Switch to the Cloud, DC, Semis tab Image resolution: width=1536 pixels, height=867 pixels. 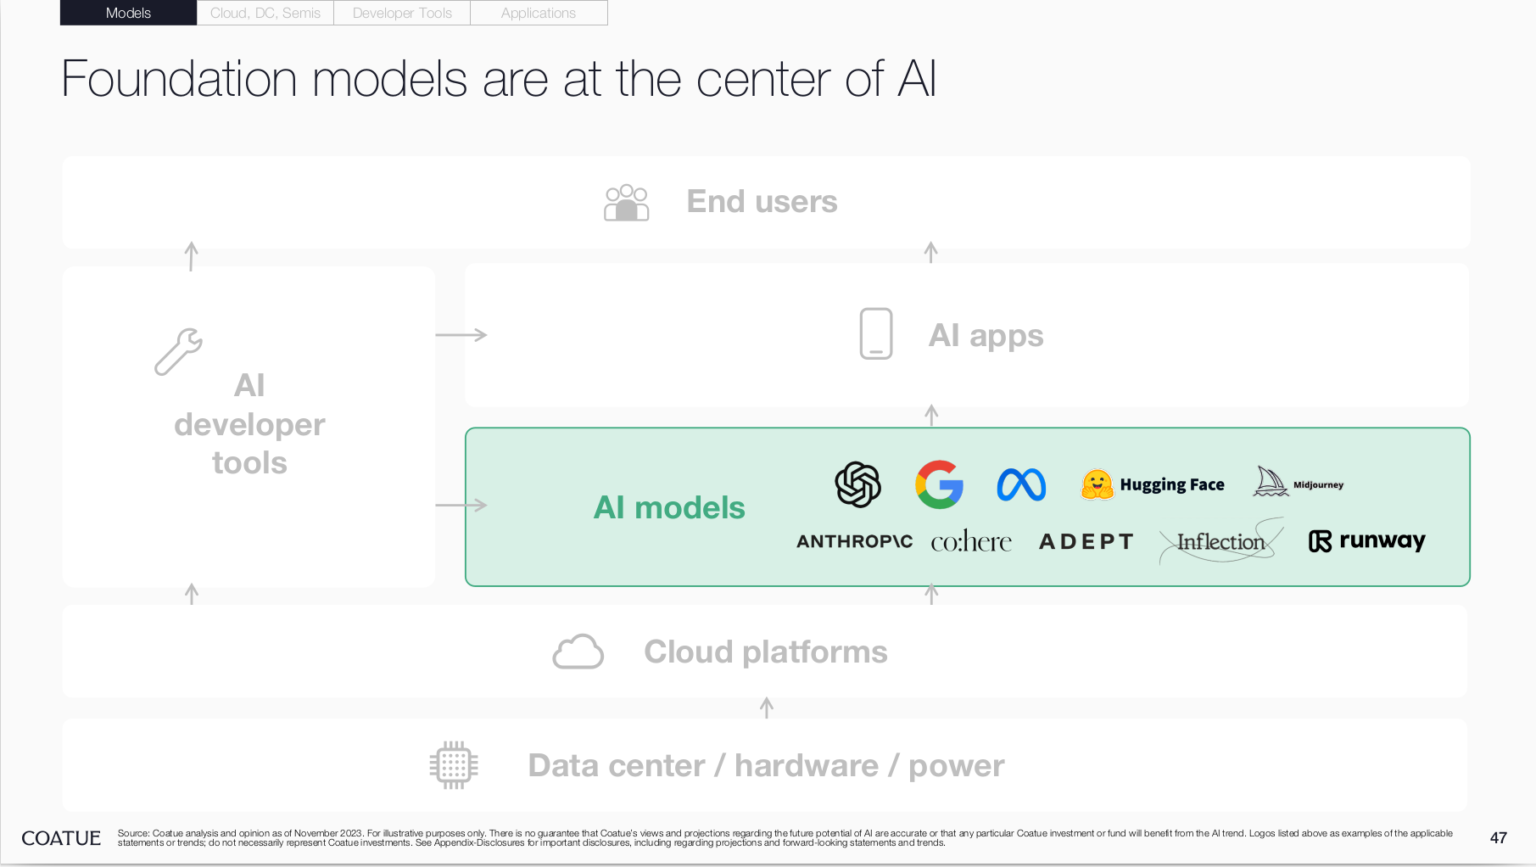coord(265,13)
